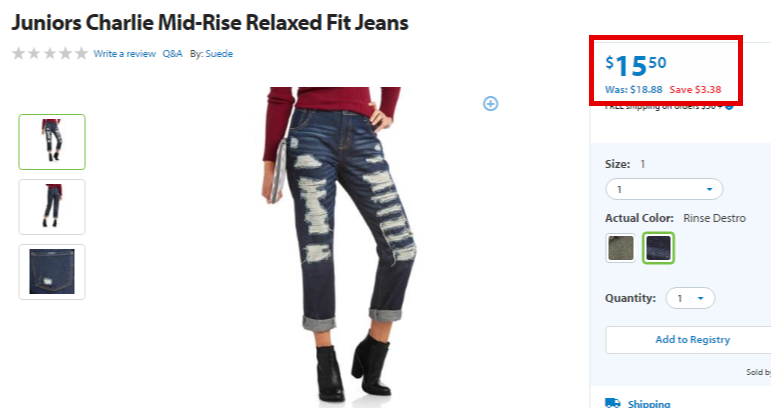
Task: Select the Rinse Destro dark denim swatch
Action: point(658,248)
